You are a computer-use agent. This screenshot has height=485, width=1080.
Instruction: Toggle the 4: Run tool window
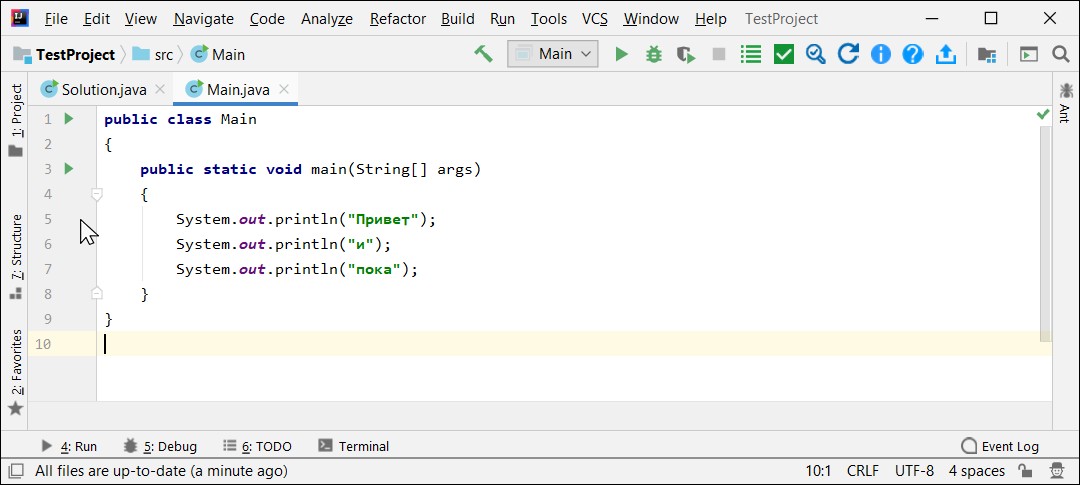point(68,446)
